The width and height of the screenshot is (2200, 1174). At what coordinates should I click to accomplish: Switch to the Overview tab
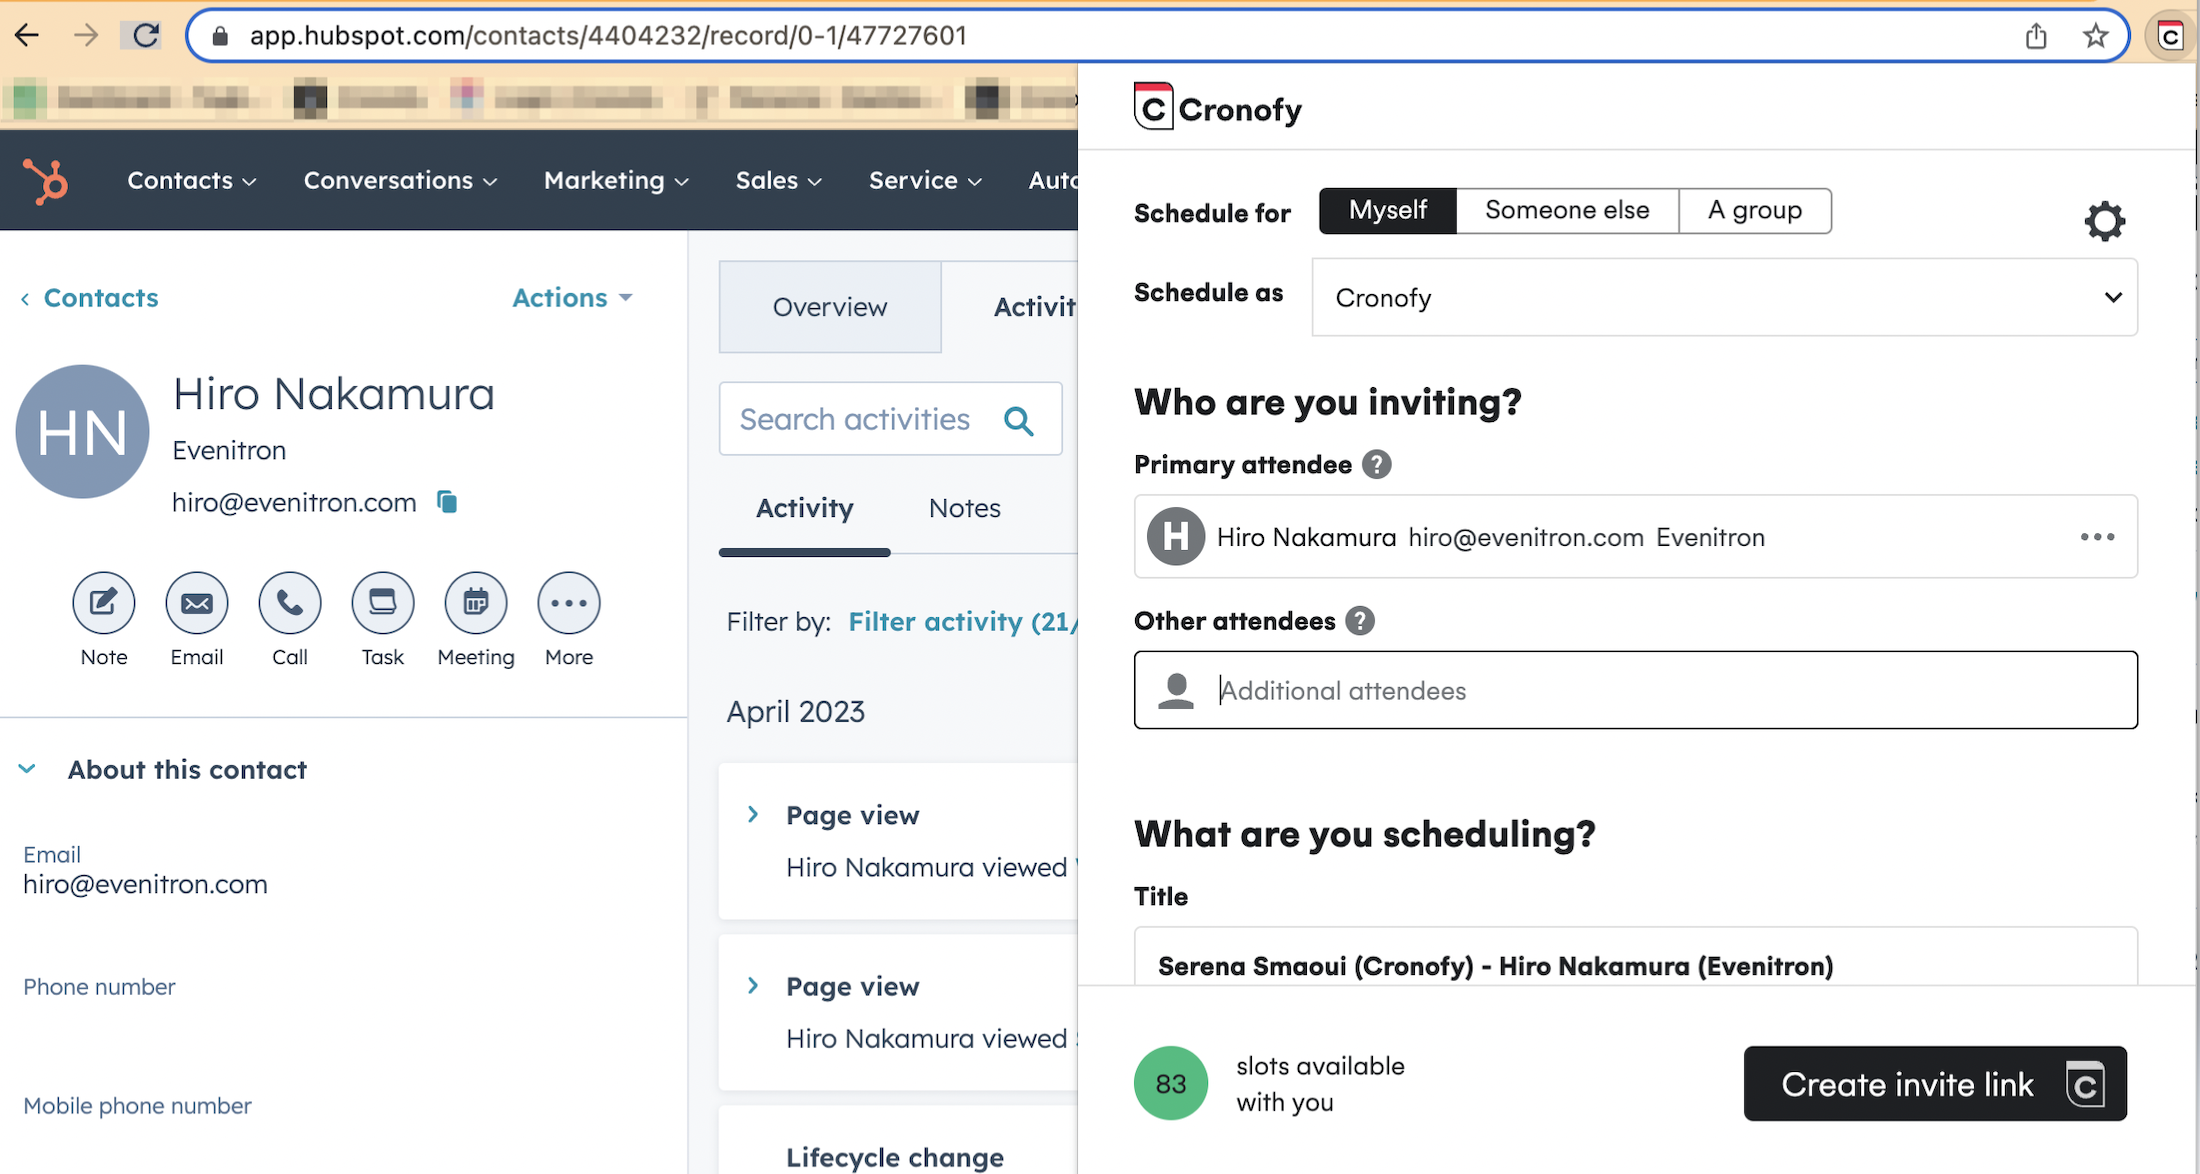point(830,307)
